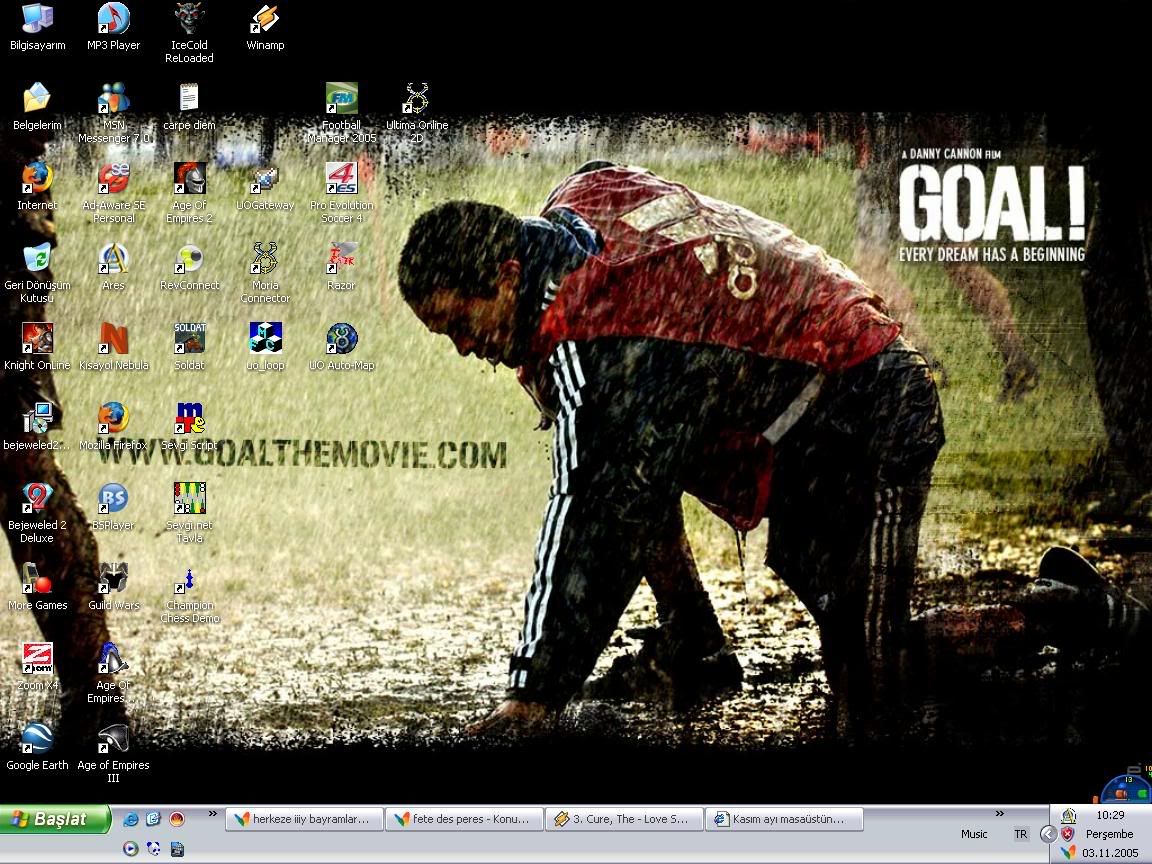Select the carpe diem text file
This screenshot has width=1152, height=864.
coord(189,107)
